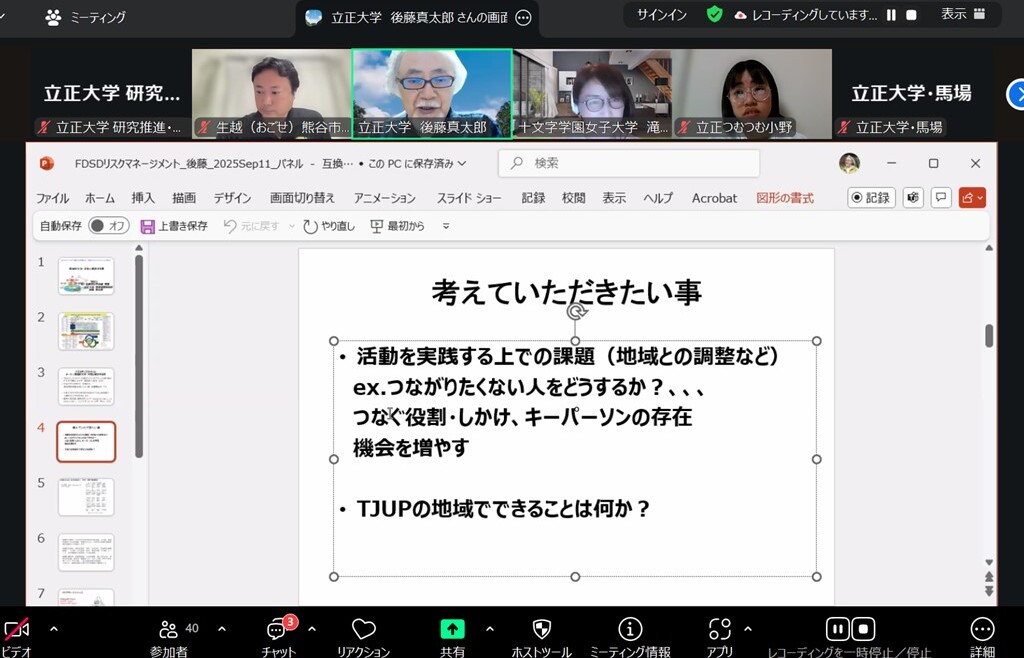
Task: Open the Reactions heart icon
Action: tap(363, 630)
